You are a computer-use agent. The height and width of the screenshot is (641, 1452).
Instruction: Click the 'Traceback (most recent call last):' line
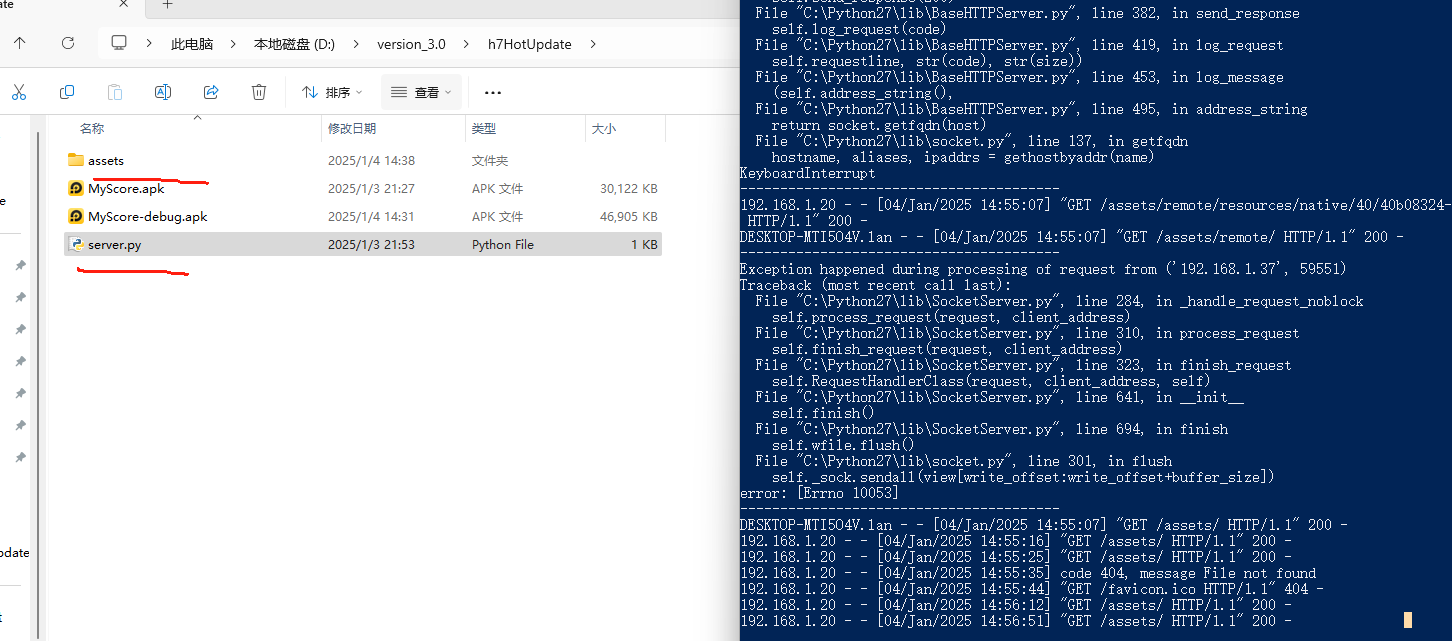coord(875,285)
